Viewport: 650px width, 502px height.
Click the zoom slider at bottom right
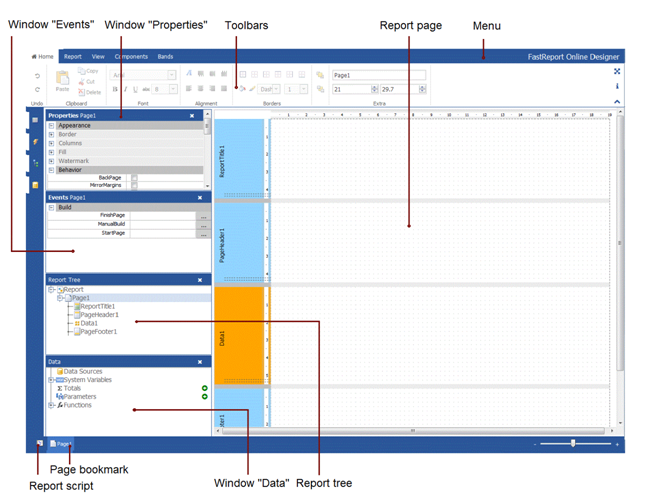pos(573,443)
